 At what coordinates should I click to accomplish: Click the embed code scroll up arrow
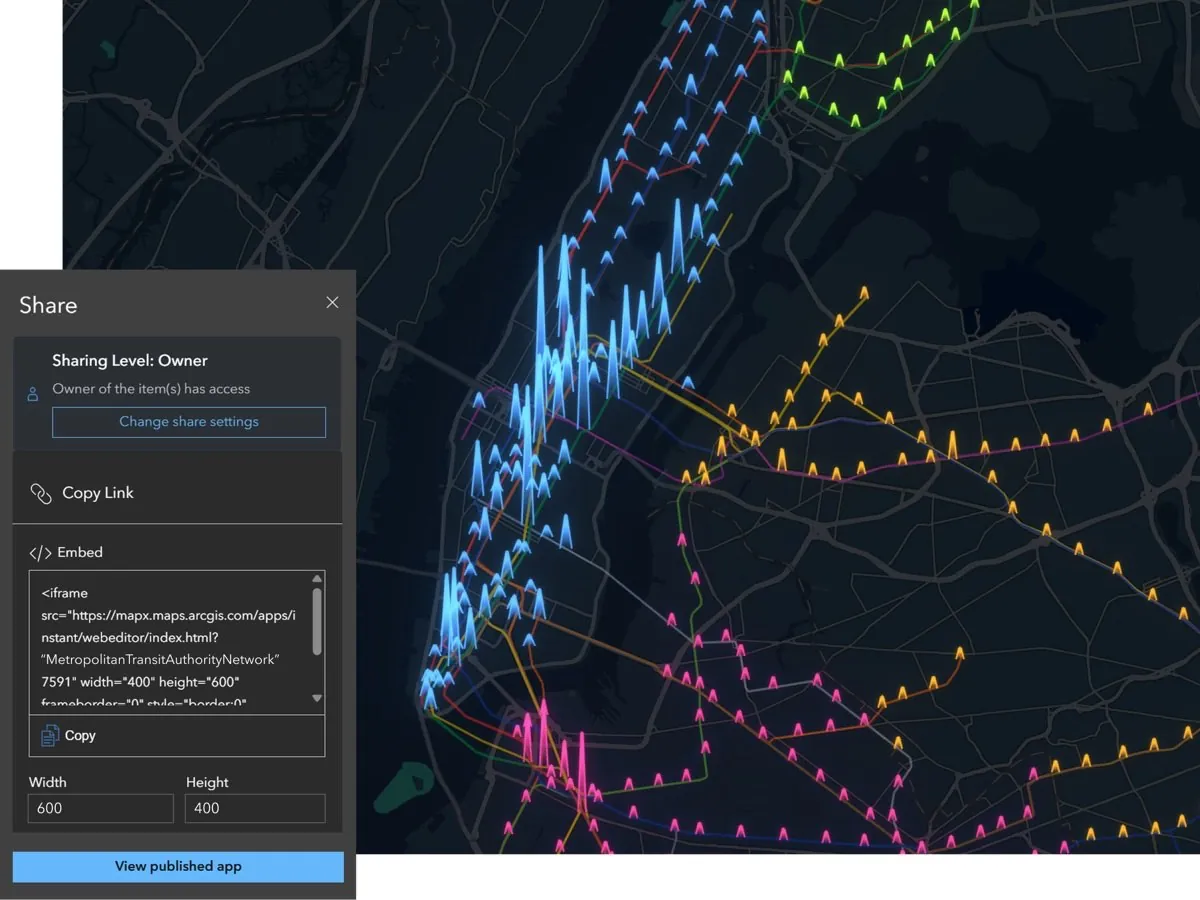coord(317,579)
